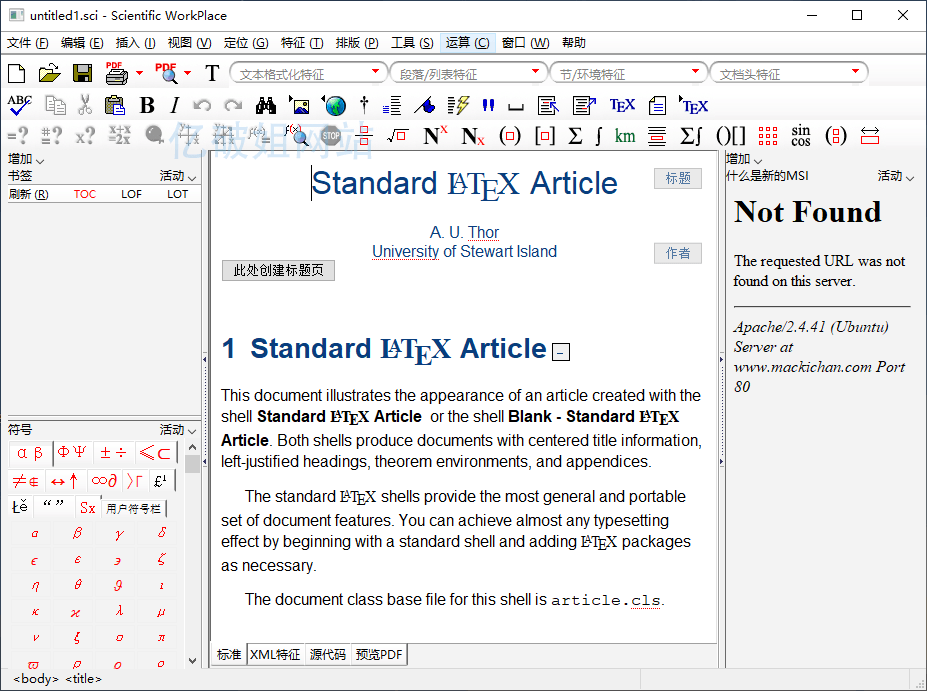
Task: Insert a square root radical
Action: (397, 136)
